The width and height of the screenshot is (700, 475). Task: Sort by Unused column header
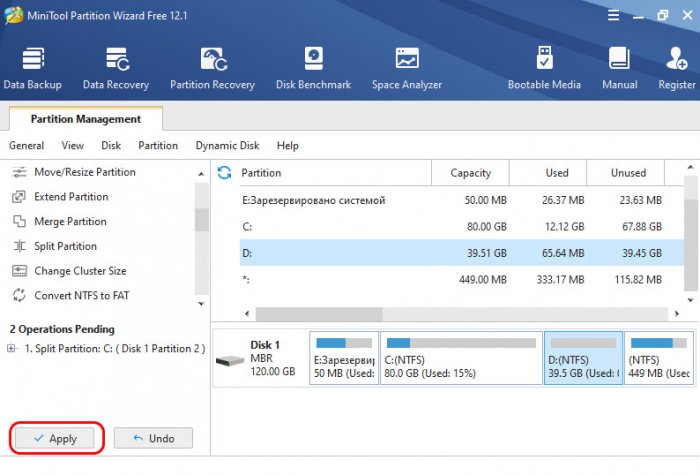pyautogui.click(x=625, y=173)
